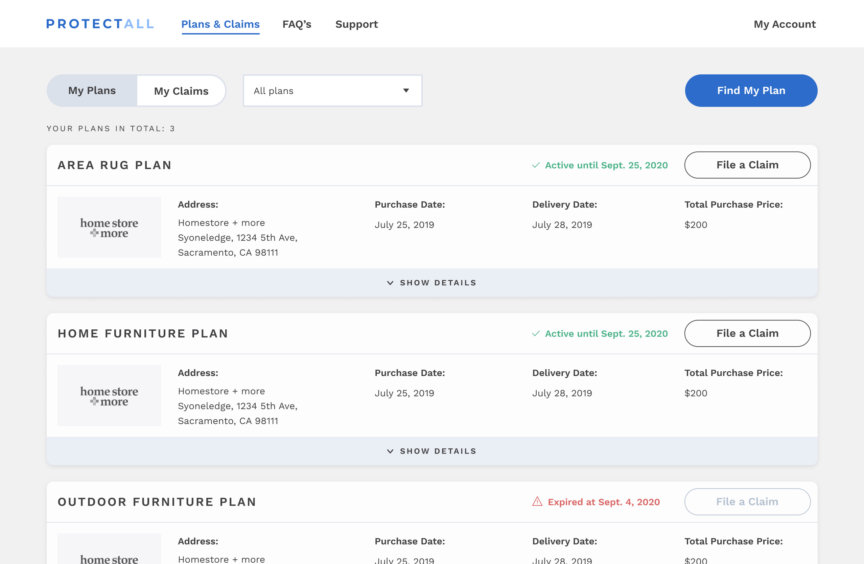Click Area Rug address line Syoneledge, 1234 5th Ave
The width and height of the screenshot is (864, 564).
click(x=237, y=237)
